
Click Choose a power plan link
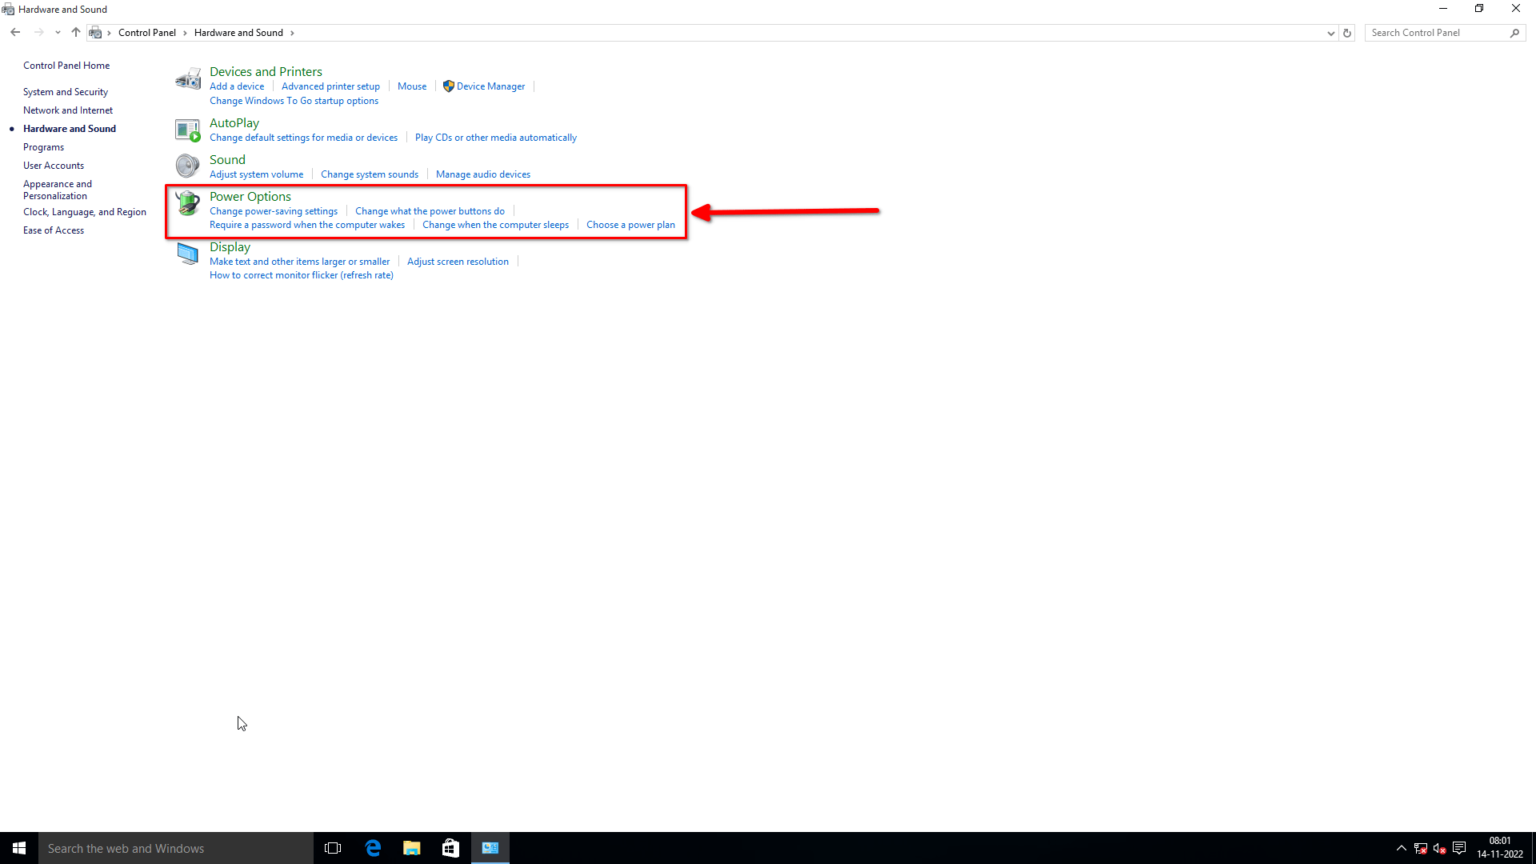[x=630, y=225]
